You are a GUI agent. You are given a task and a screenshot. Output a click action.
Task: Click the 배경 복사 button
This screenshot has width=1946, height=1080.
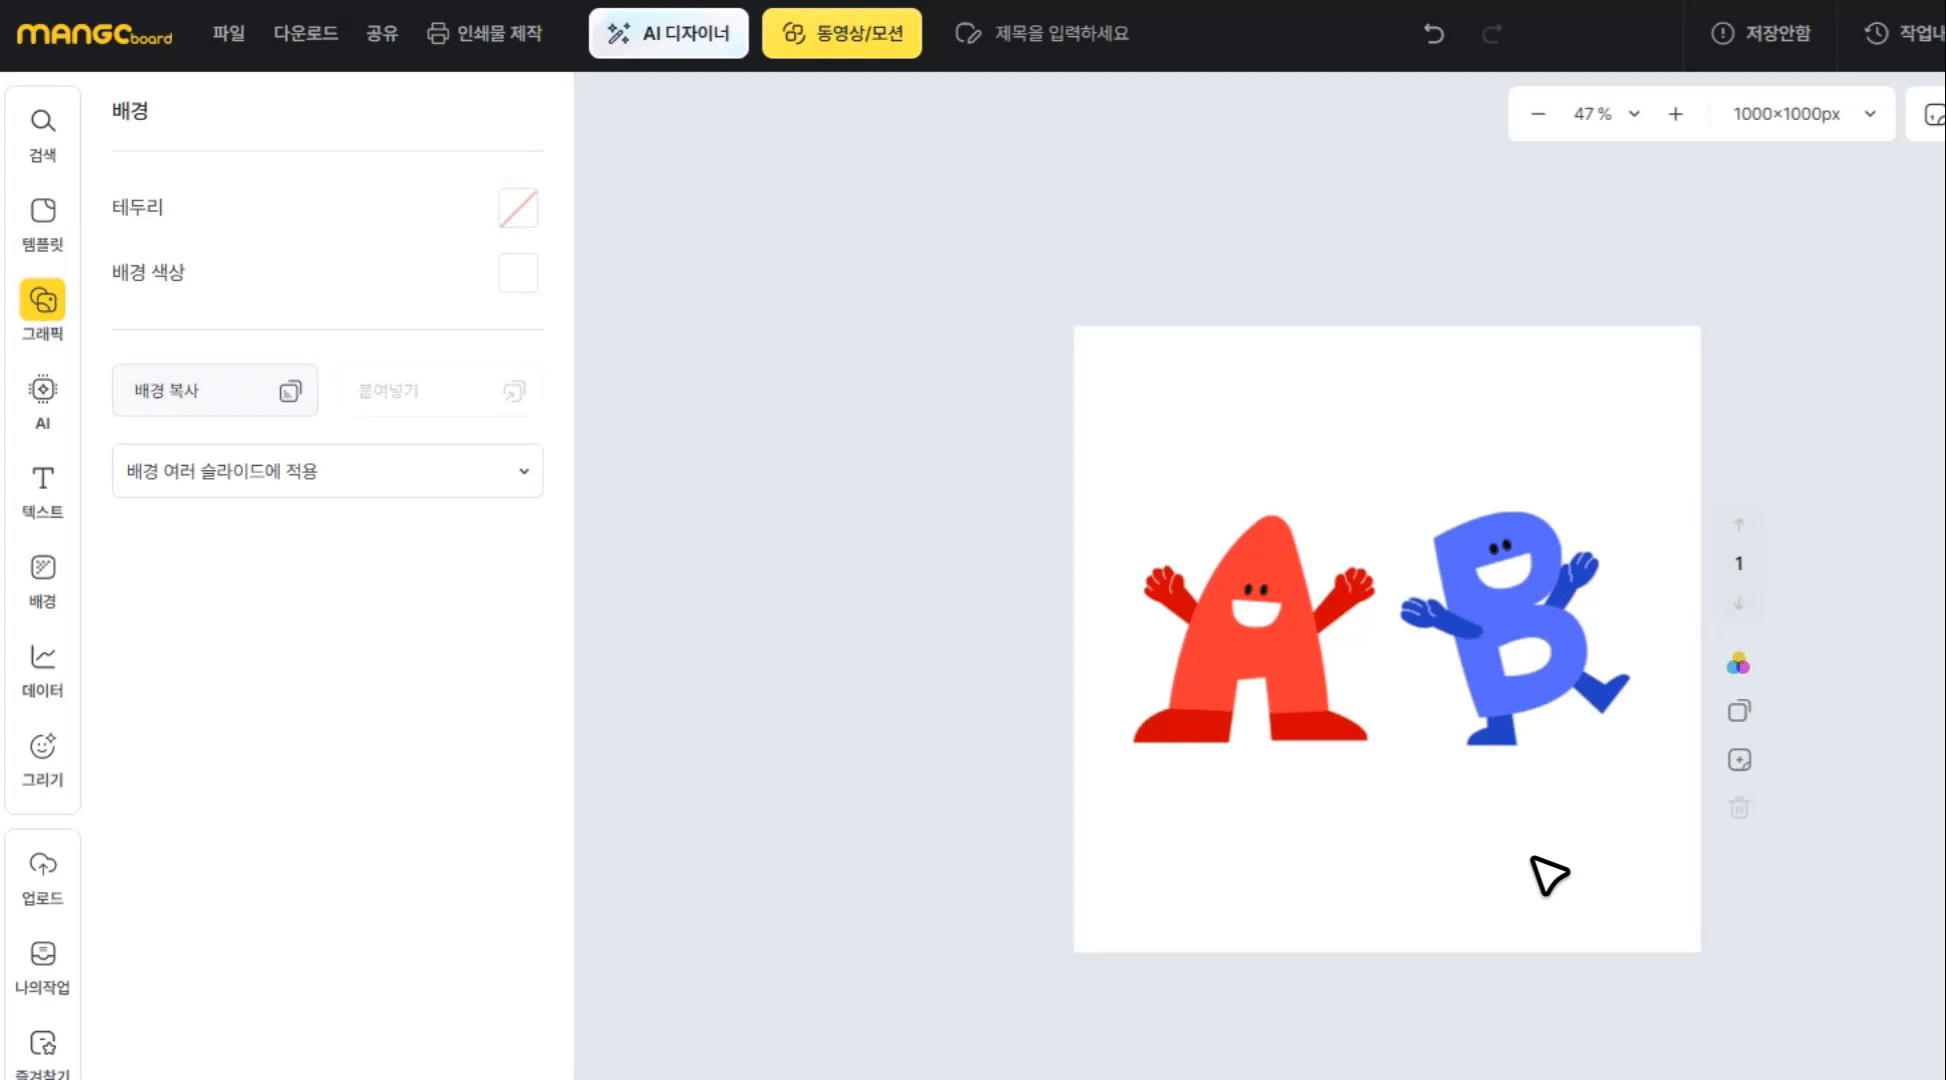[x=215, y=391]
